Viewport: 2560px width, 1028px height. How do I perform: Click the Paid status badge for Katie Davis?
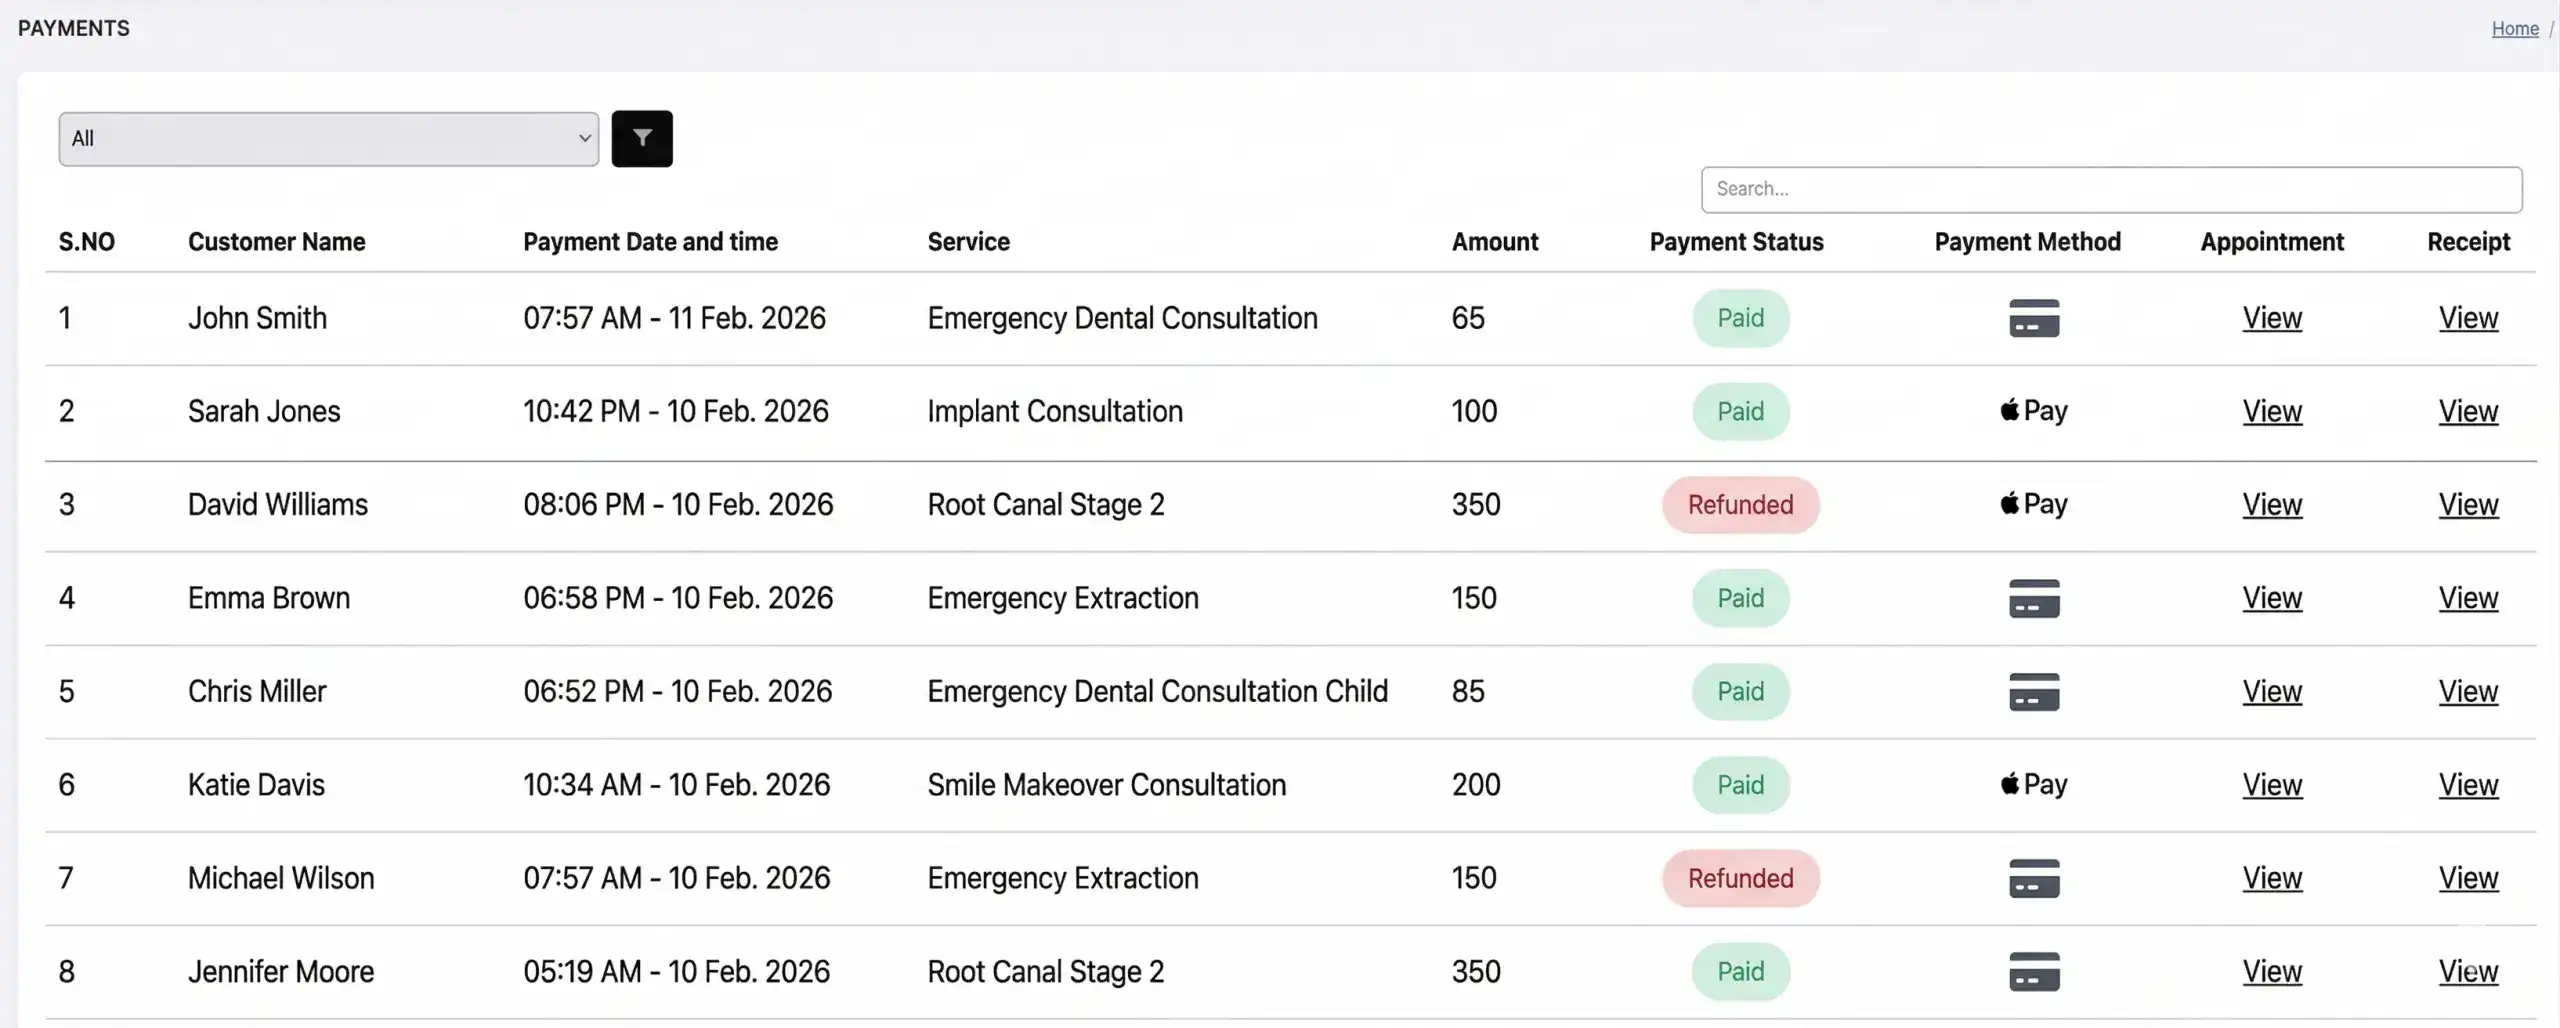(1740, 785)
